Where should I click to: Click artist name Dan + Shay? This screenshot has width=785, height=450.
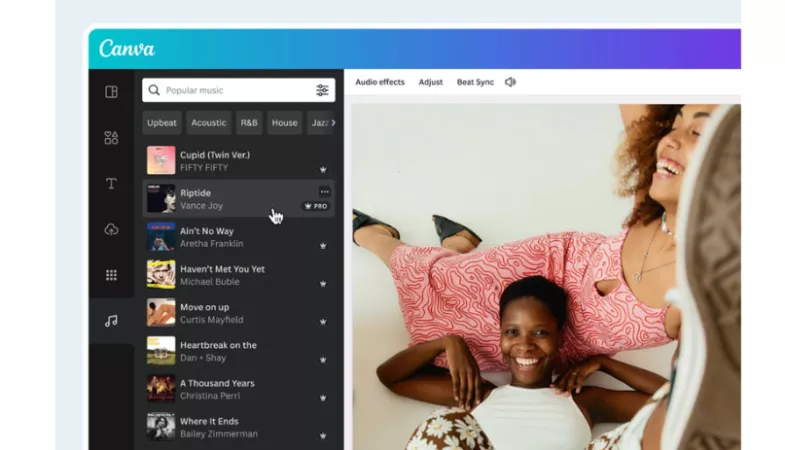click(x=203, y=358)
